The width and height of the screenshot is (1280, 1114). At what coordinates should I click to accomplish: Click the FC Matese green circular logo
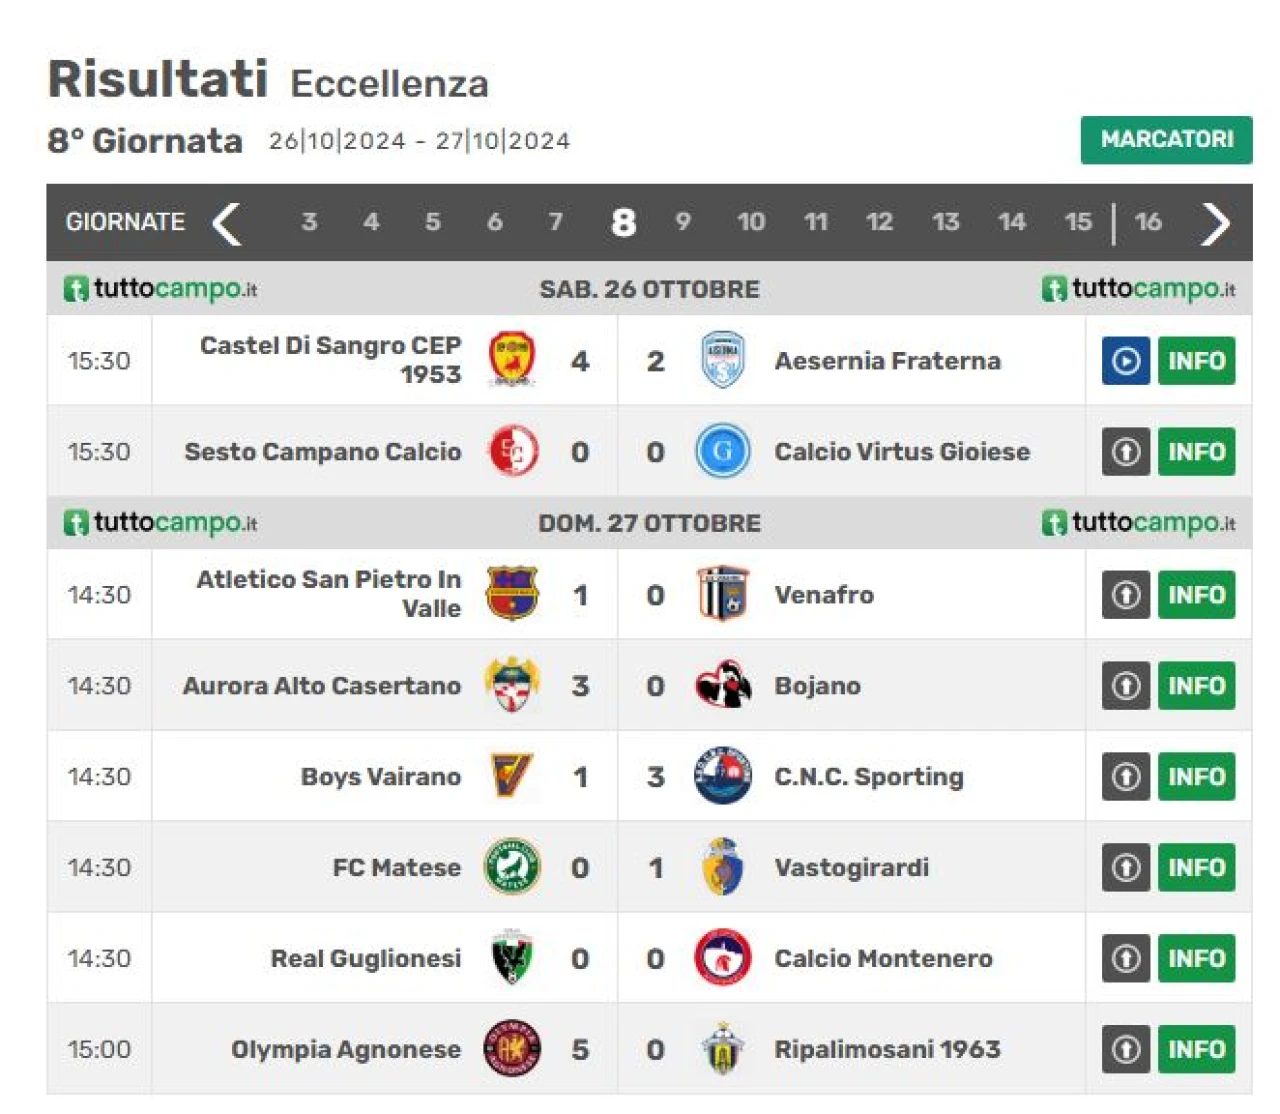click(x=512, y=867)
